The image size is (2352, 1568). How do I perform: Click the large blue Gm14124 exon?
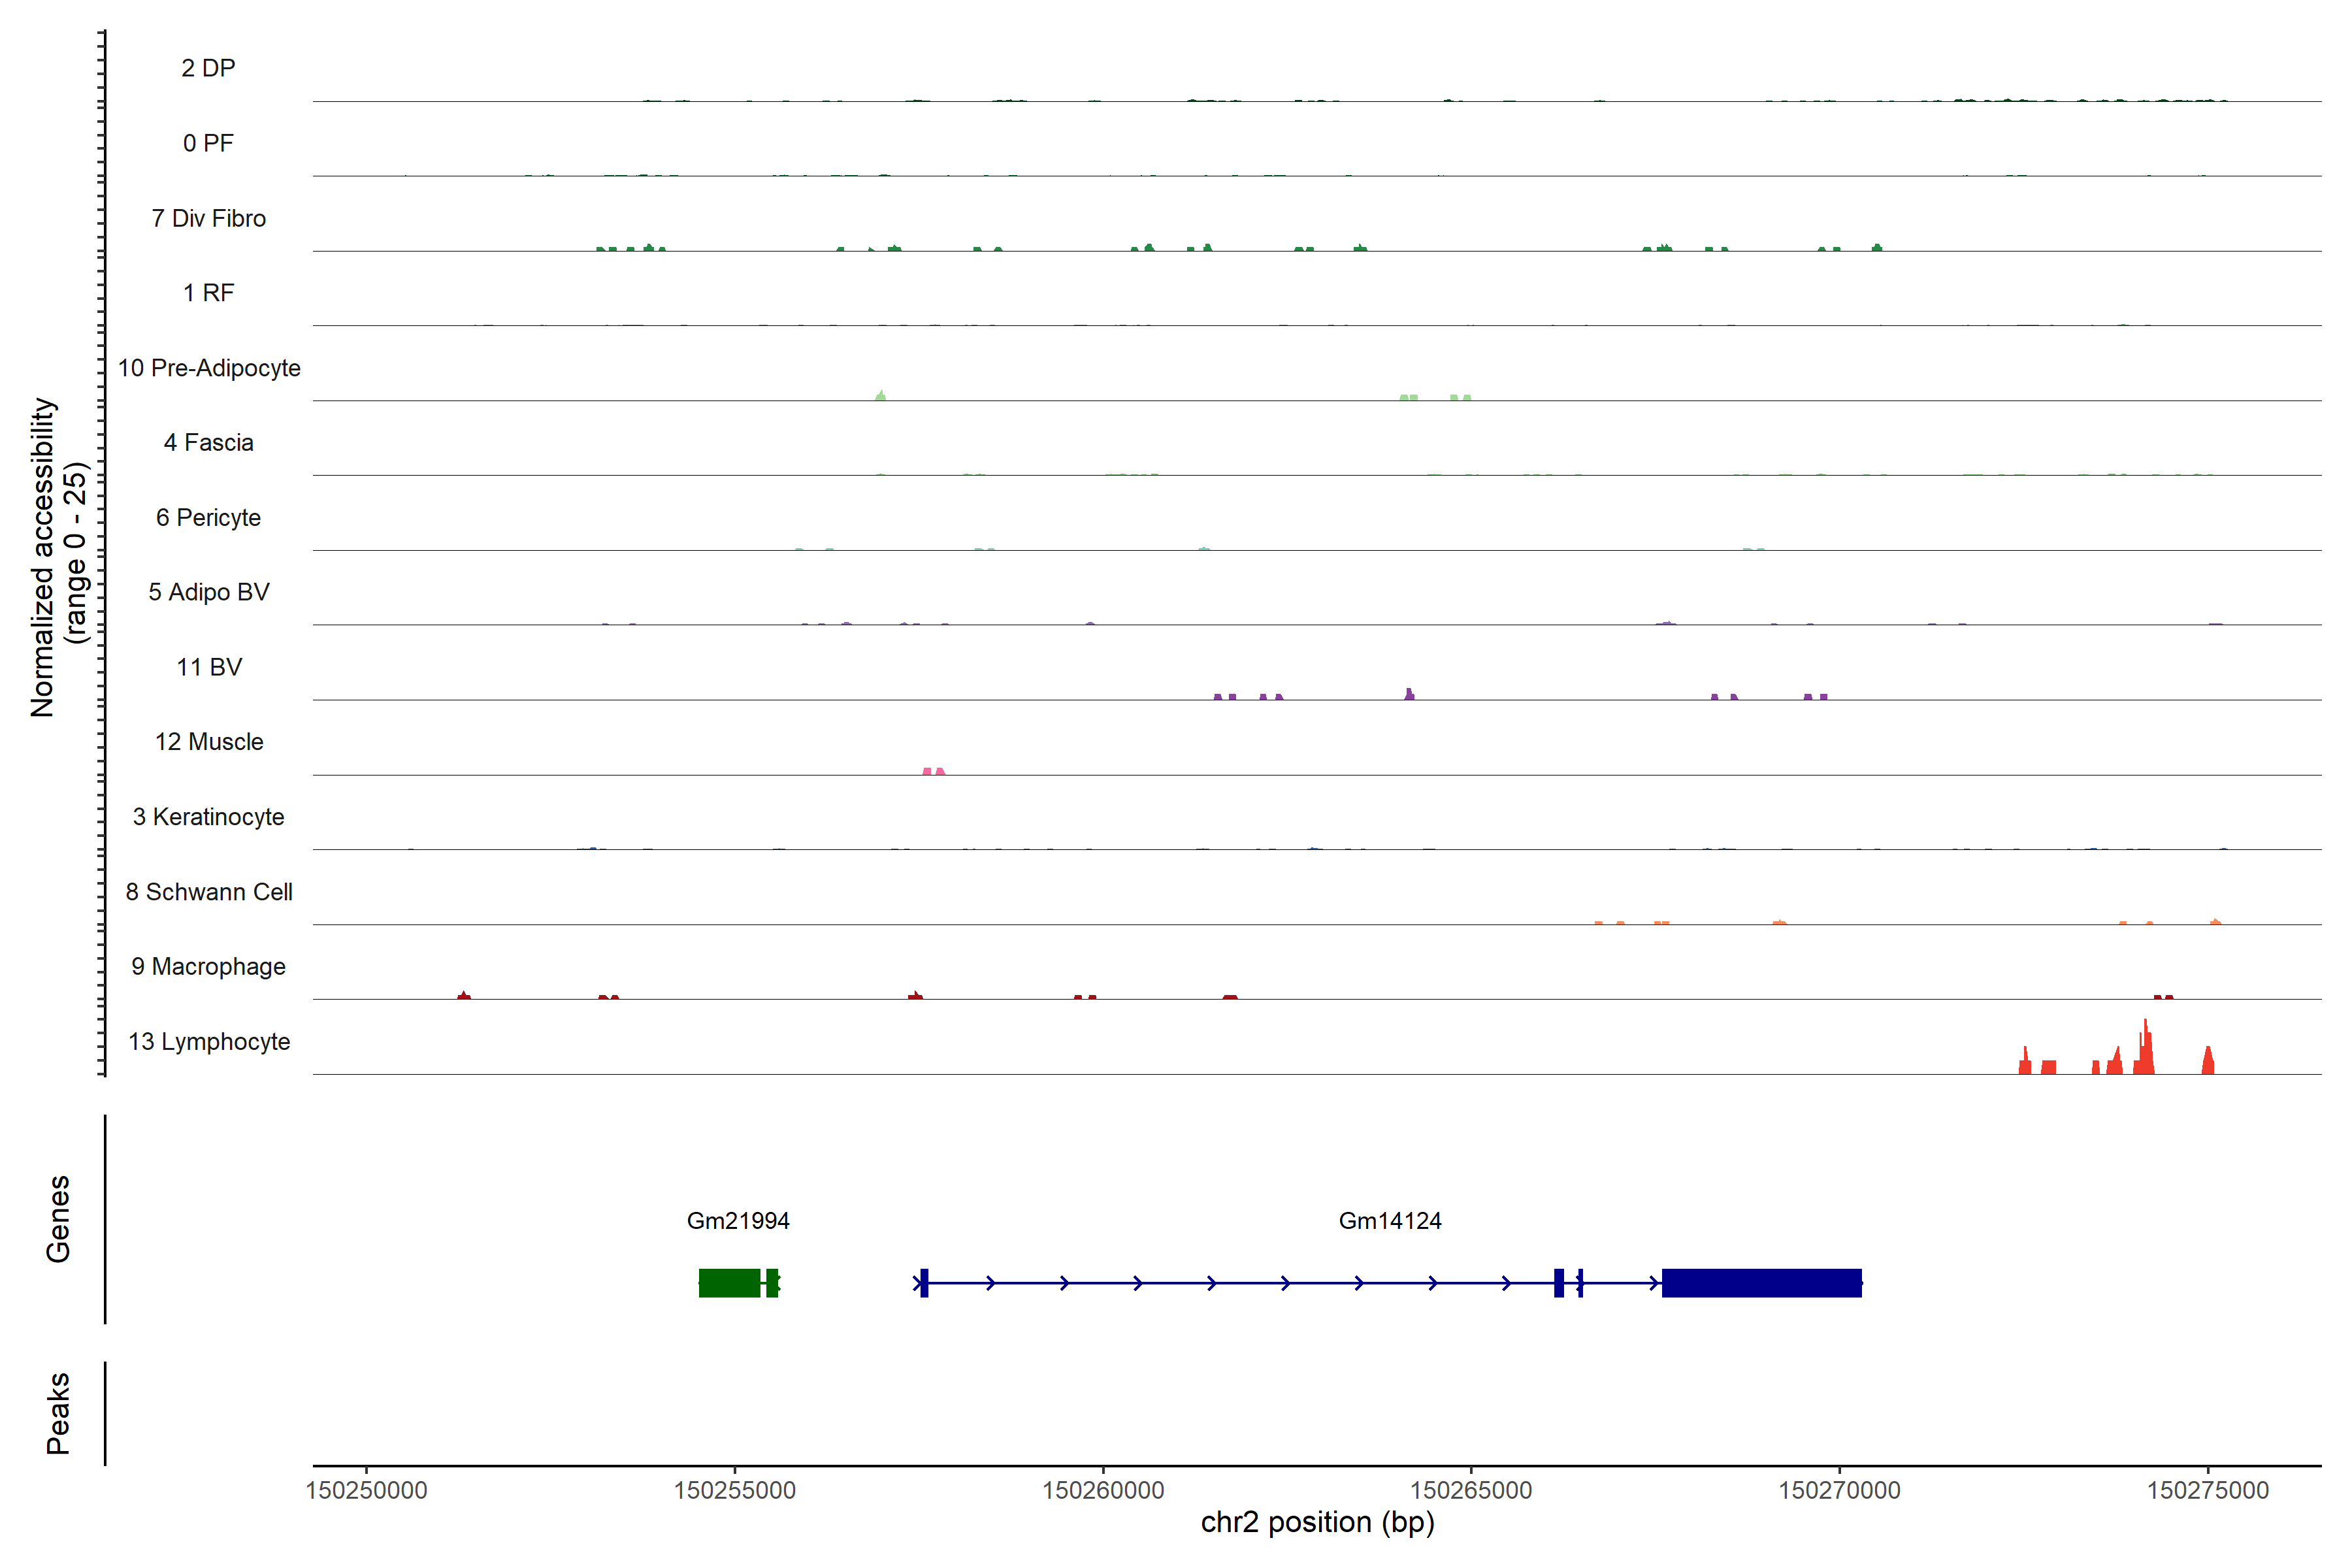click(x=1761, y=1283)
